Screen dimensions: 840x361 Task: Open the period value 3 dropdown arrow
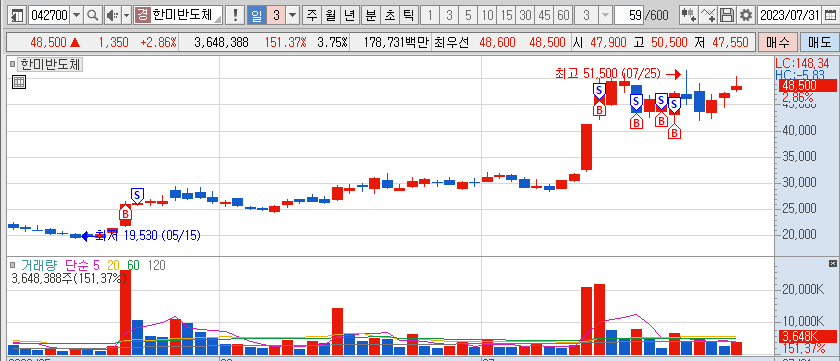point(292,16)
